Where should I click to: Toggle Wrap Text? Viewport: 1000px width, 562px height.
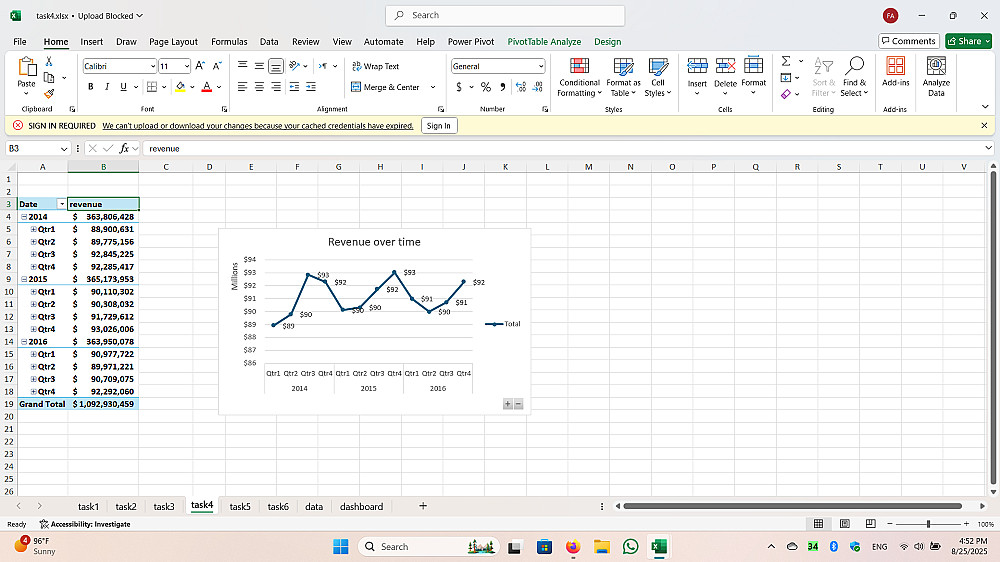pyautogui.click(x=376, y=66)
